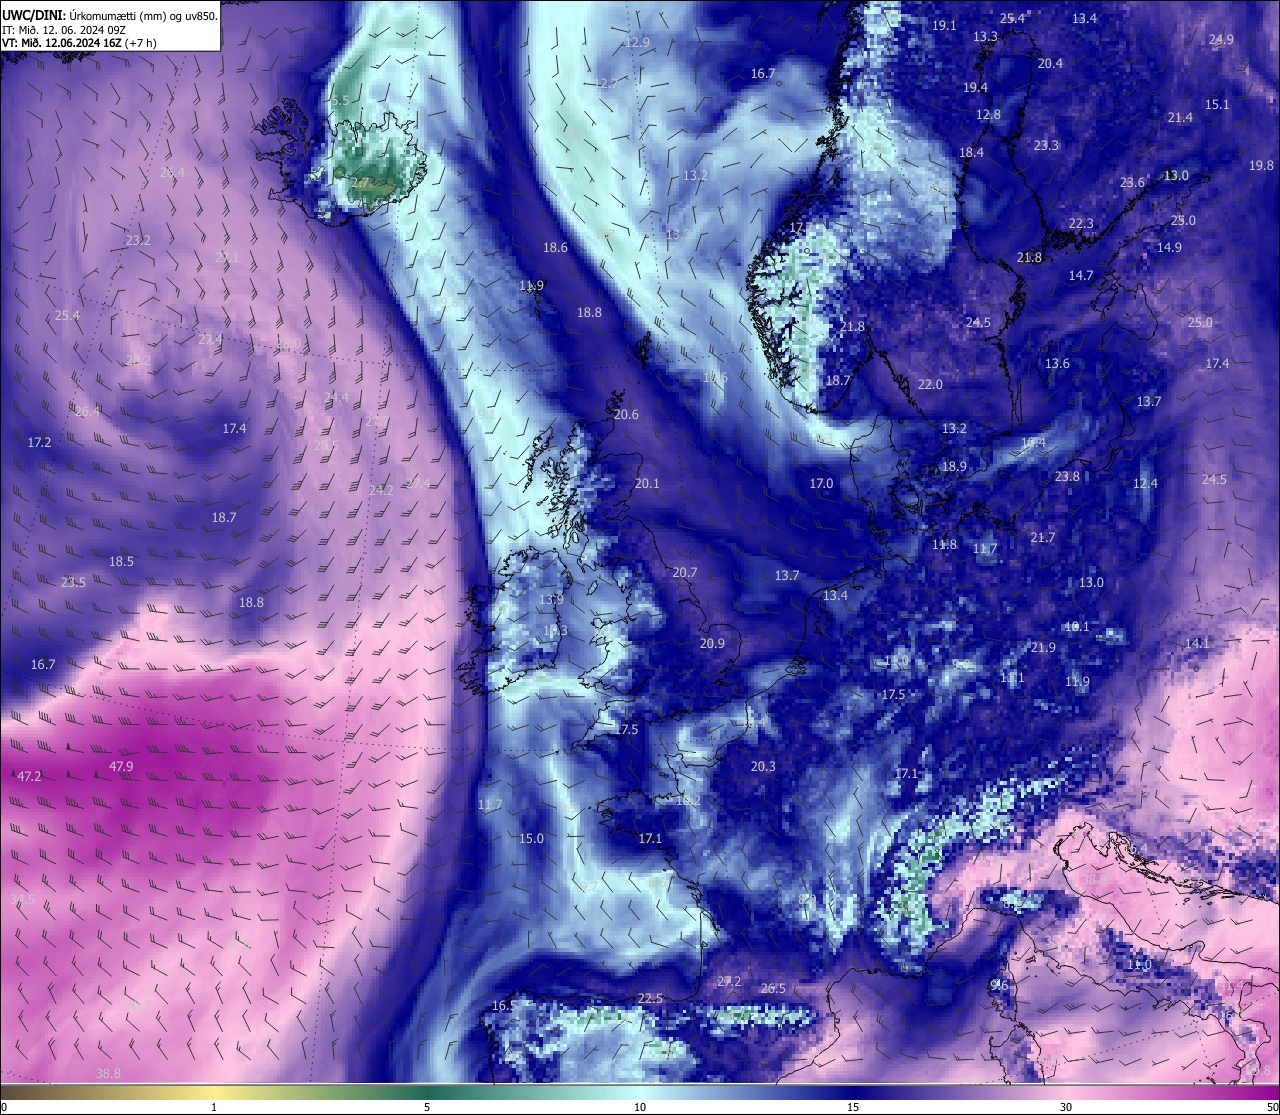The height and width of the screenshot is (1115, 1280).
Task: Click the 20.4 value label
Action: tap(1050, 64)
